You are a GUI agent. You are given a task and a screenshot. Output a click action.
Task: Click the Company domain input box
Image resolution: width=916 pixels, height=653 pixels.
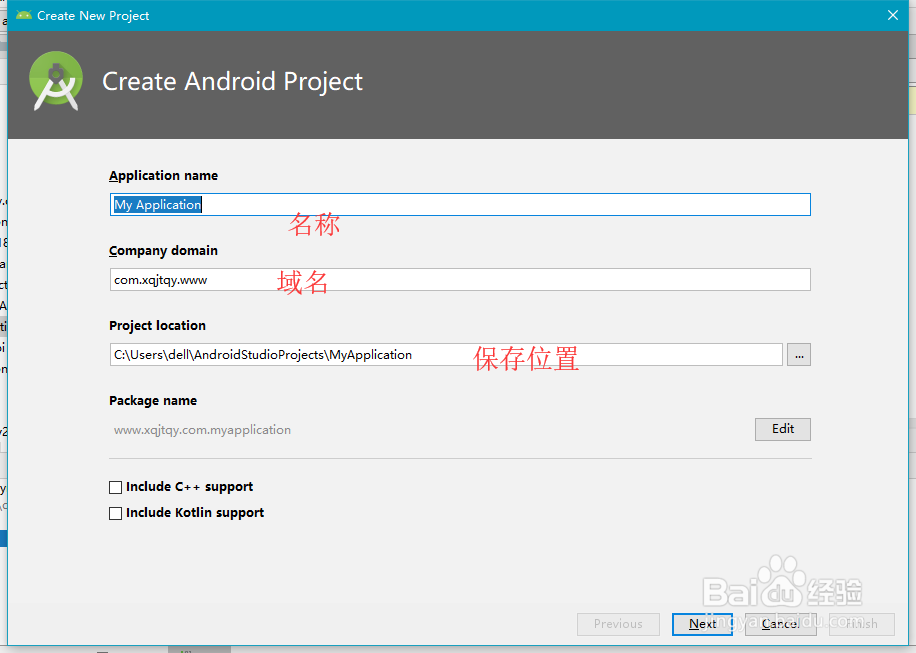(x=400, y=279)
